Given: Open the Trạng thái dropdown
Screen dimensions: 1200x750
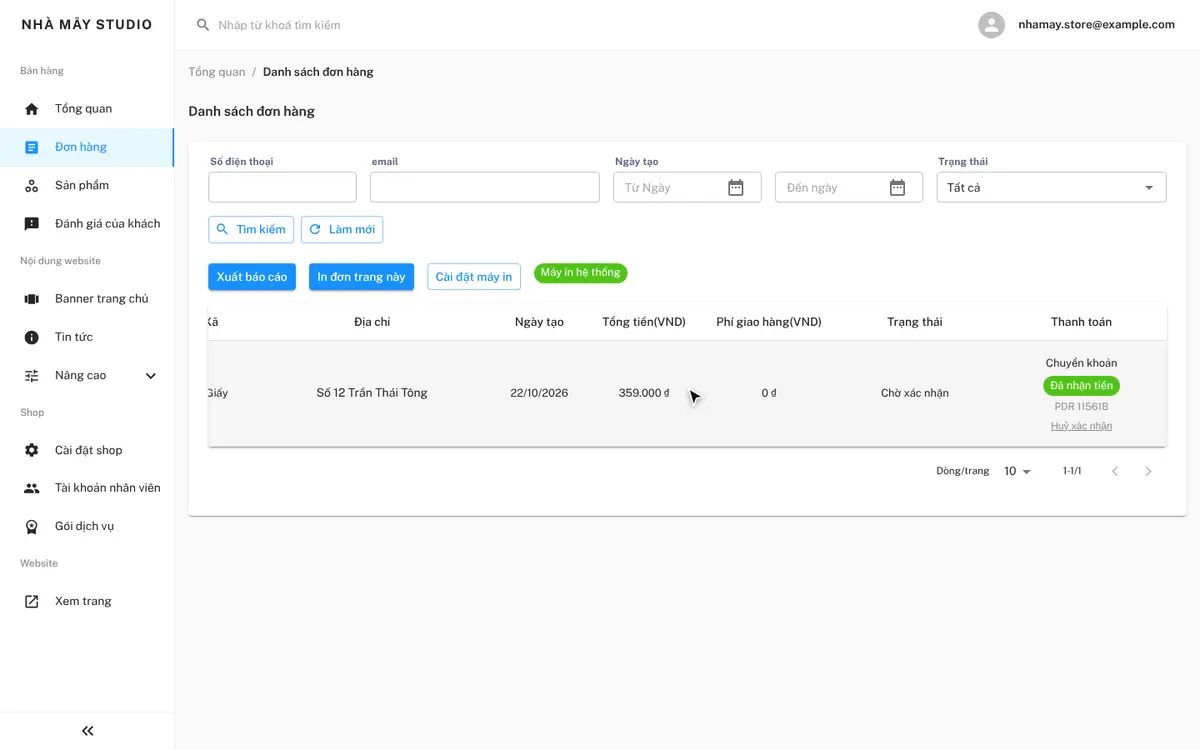Looking at the screenshot, I should point(1051,187).
